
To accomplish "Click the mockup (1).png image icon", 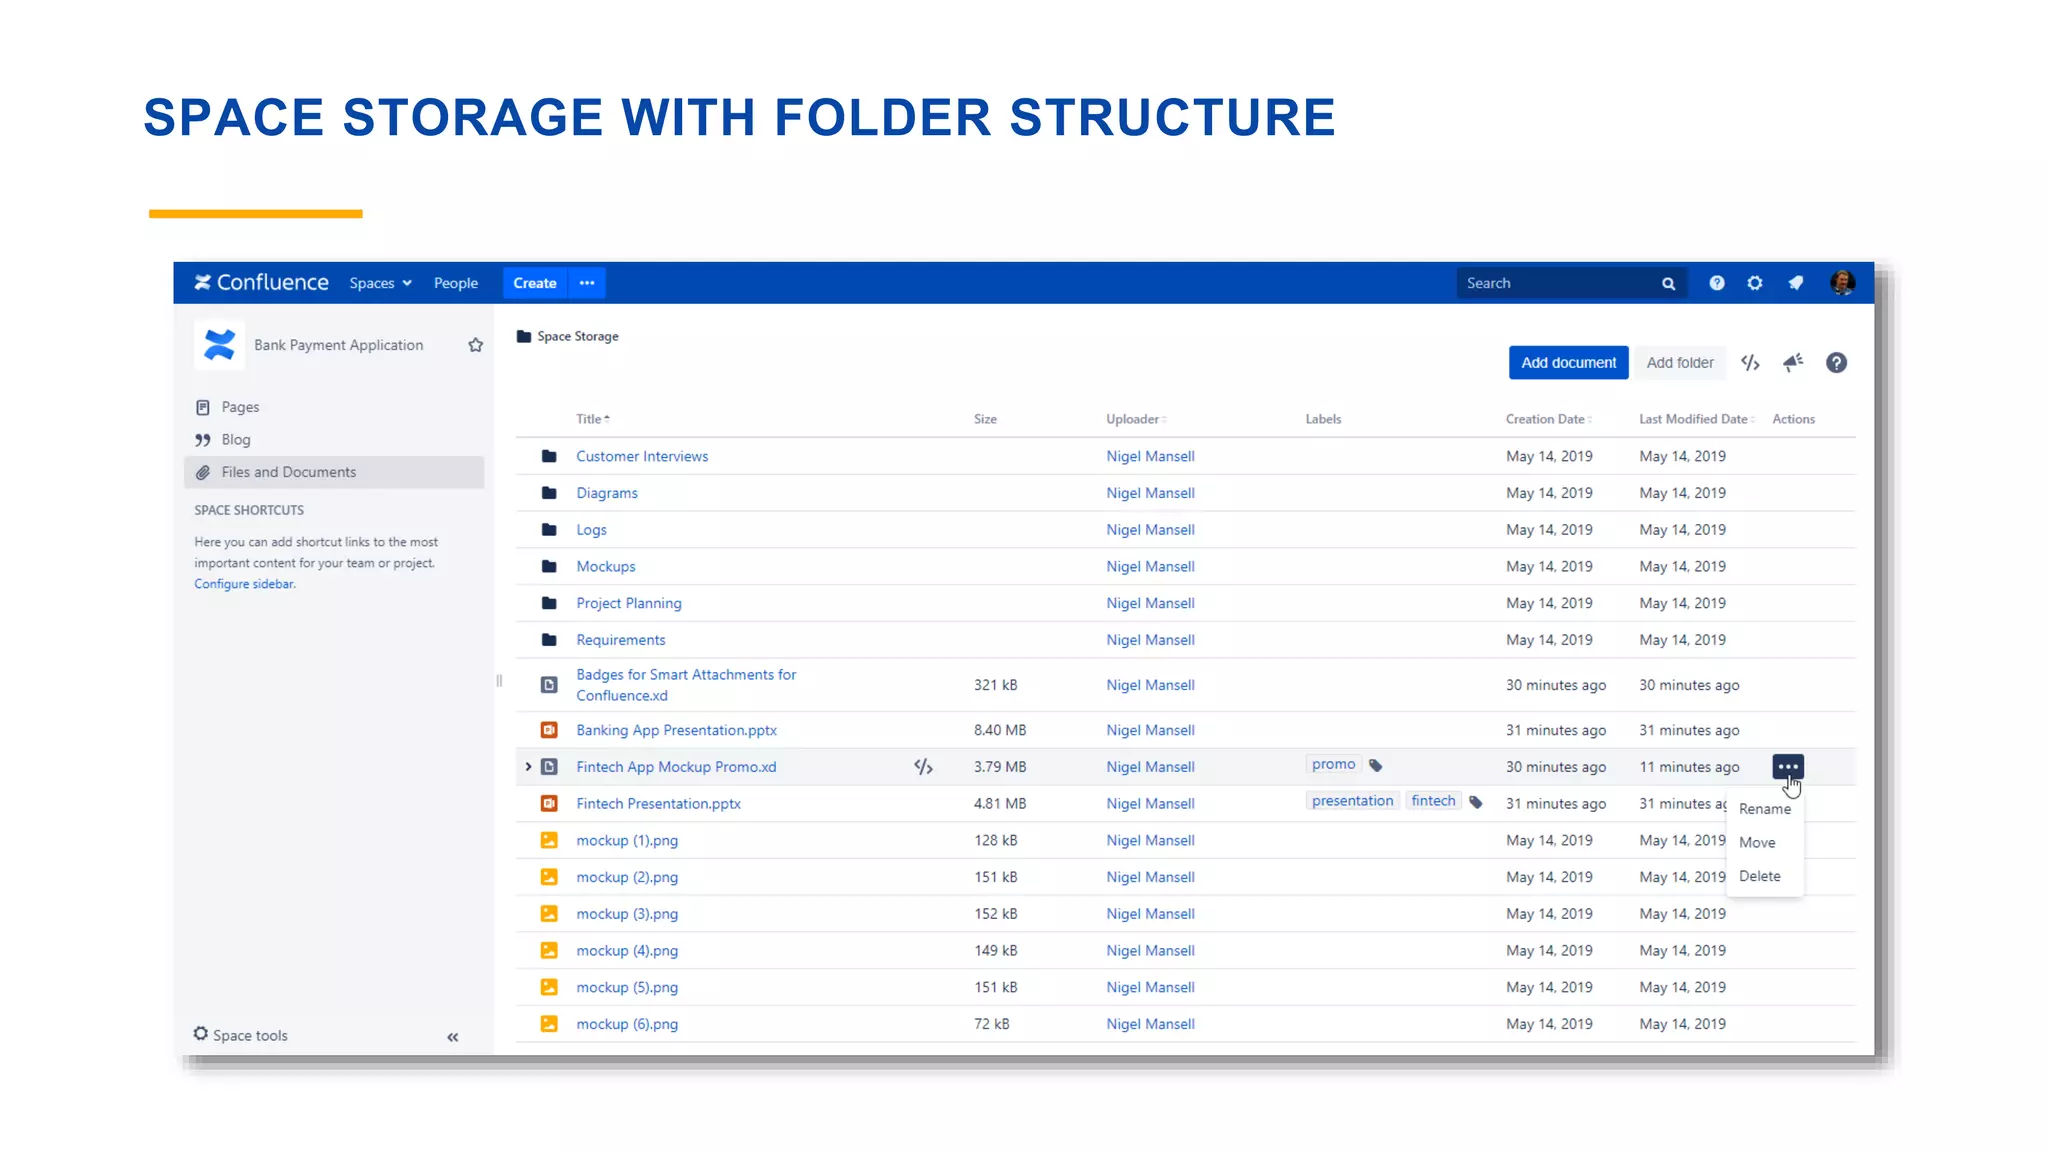I will click(x=549, y=841).
